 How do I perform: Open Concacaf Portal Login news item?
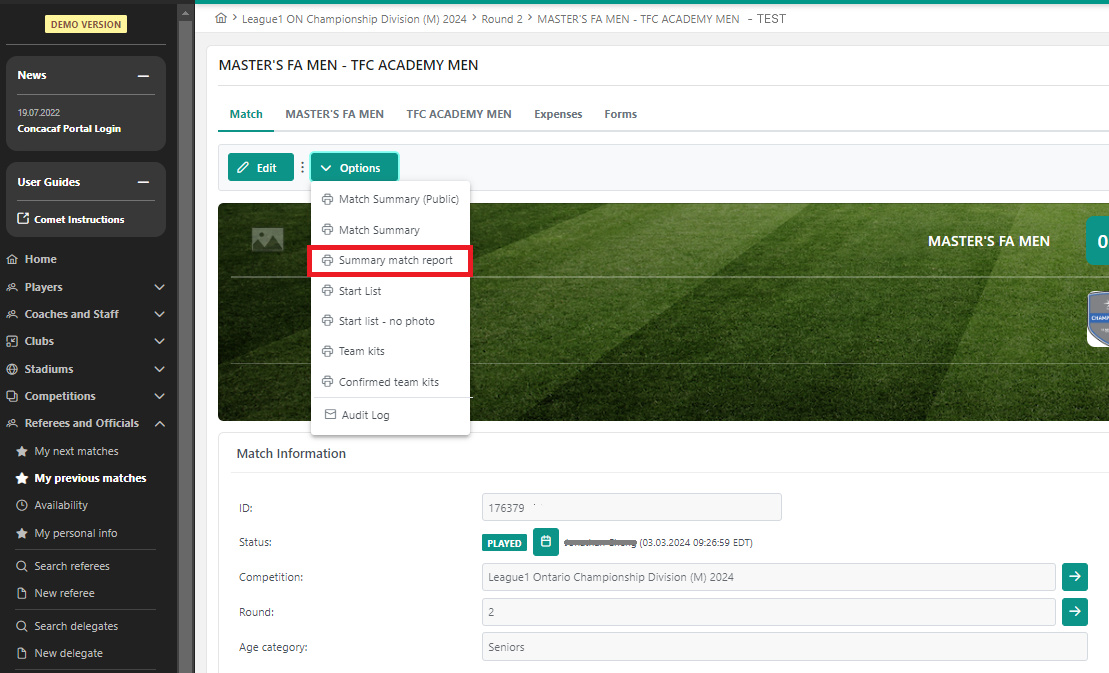pos(69,129)
